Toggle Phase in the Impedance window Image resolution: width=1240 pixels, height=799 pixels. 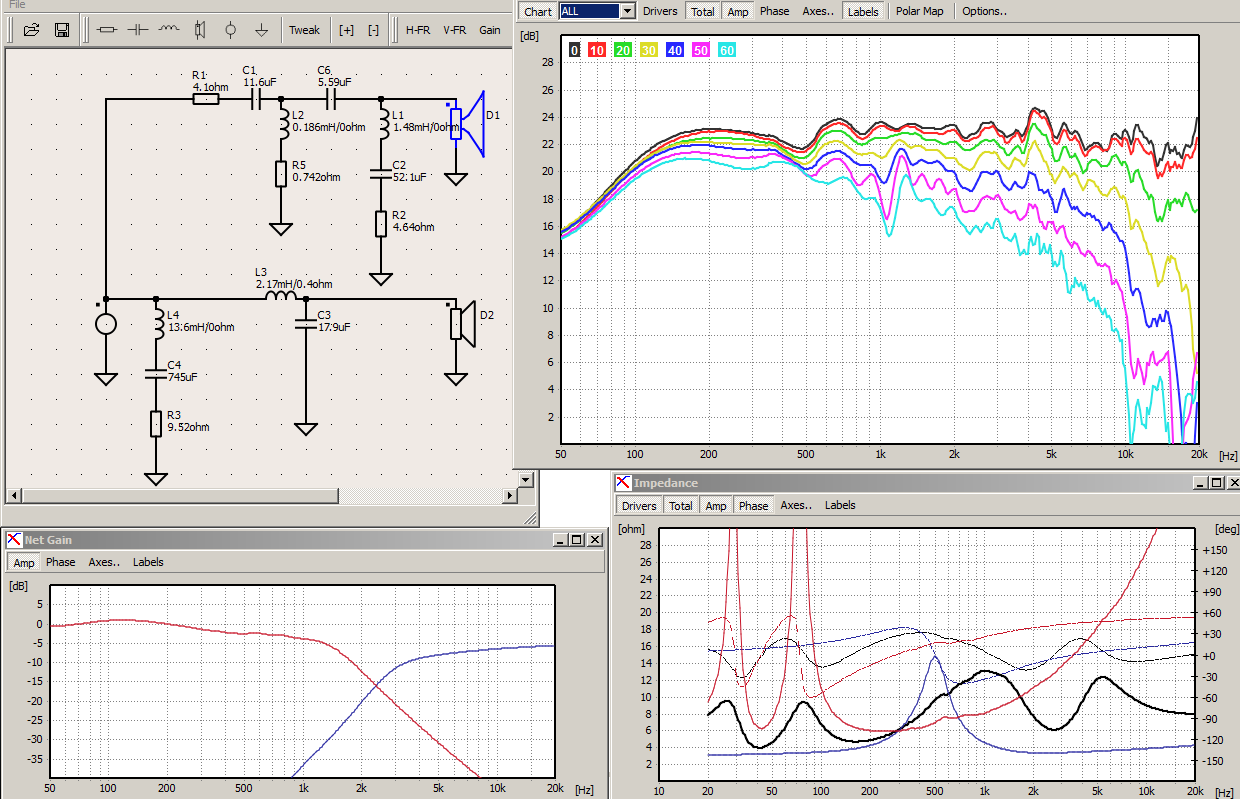point(753,506)
